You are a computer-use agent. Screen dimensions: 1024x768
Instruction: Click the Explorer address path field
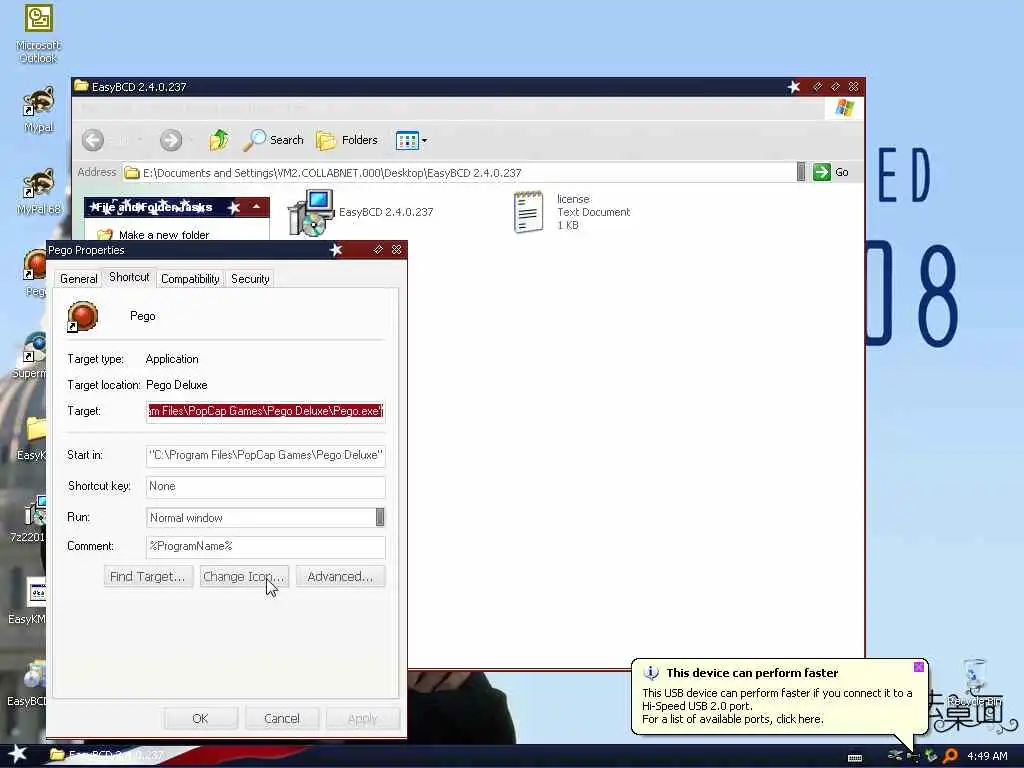click(459, 172)
